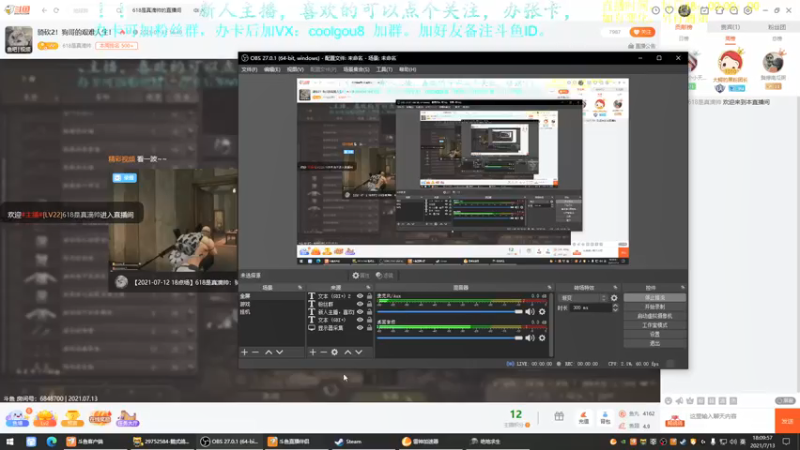Open the OBS Scene Collection menu

(x=356, y=69)
